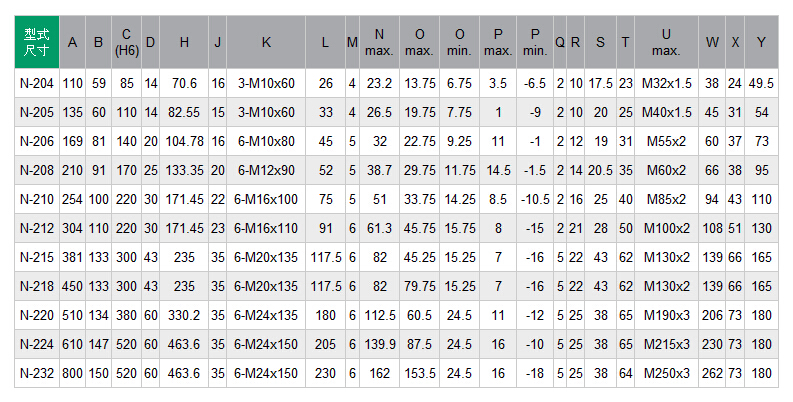Select the N-210 row label
Viewport: 793px width, 402px height.
(x=38, y=199)
